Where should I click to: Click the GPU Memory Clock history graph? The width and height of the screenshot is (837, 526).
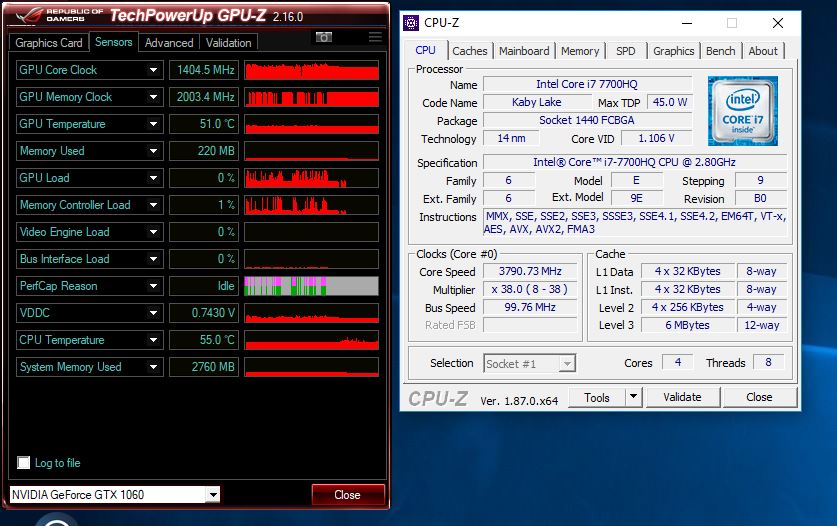[x=312, y=97]
